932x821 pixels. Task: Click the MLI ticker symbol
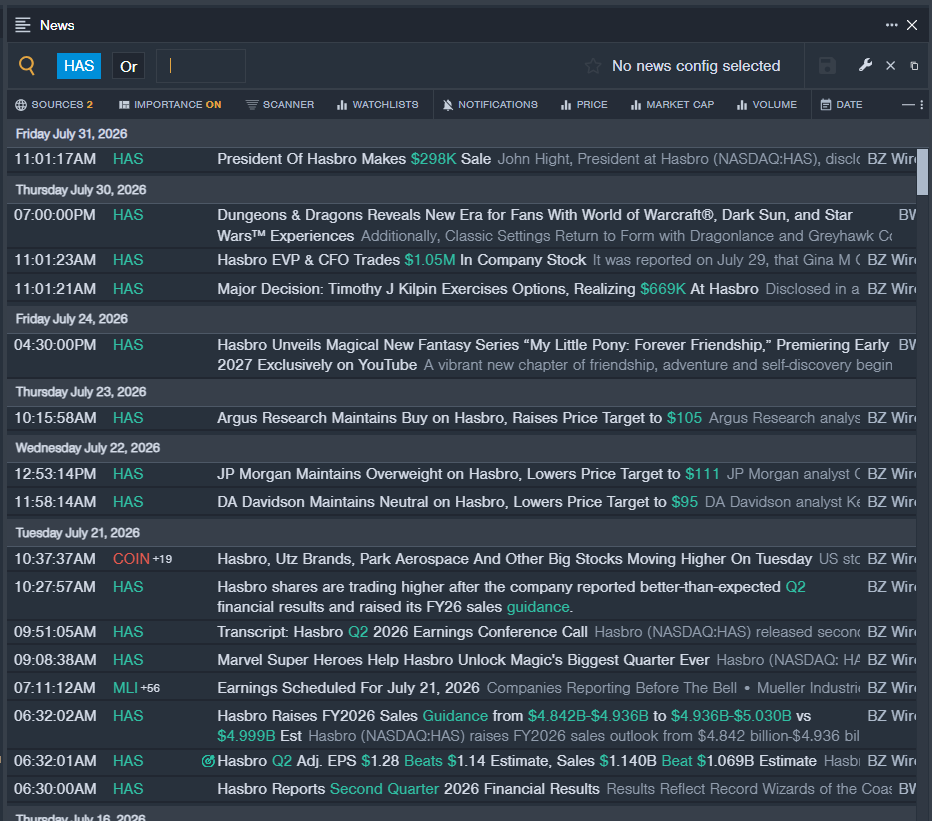tap(125, 688)
